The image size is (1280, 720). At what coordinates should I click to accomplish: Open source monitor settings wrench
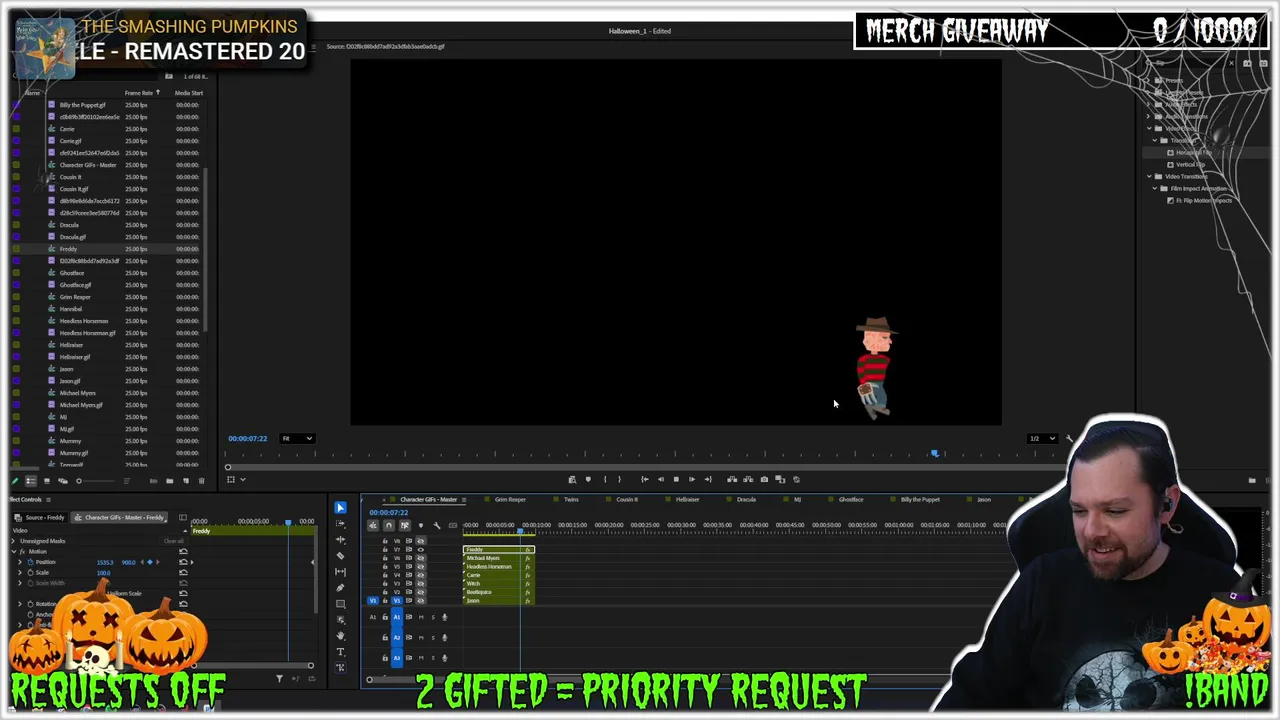tap(1069, 438)
